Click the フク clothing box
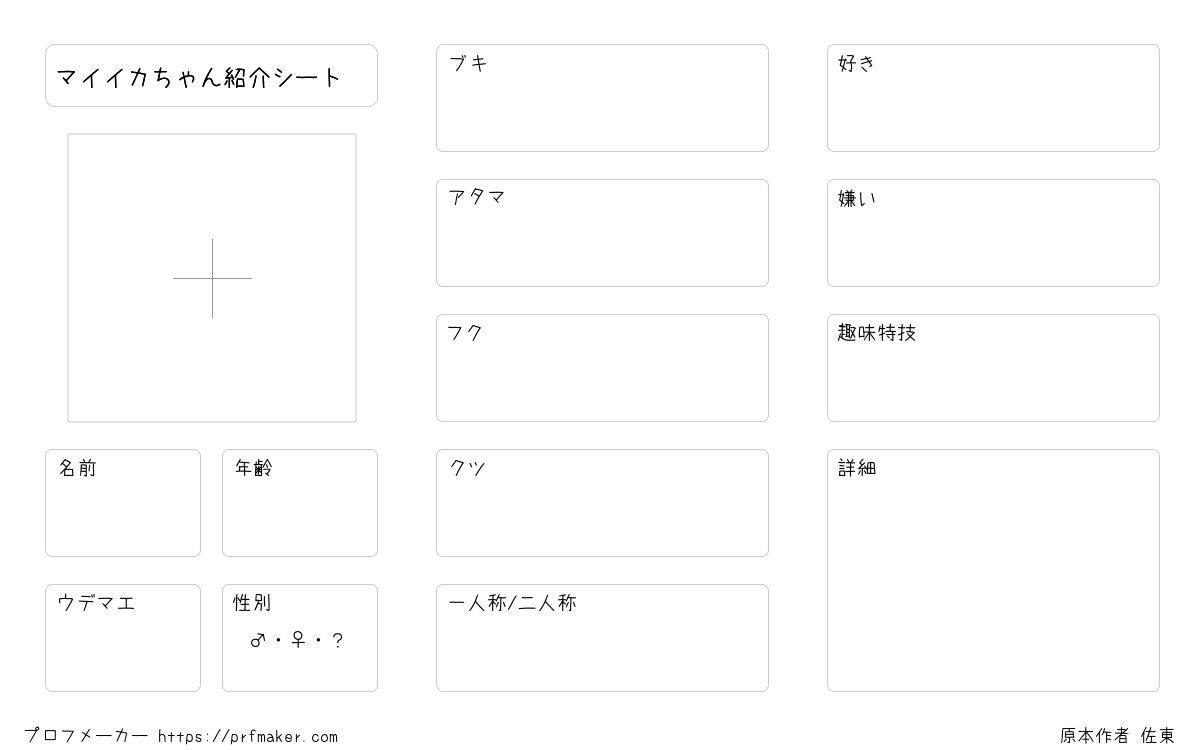This screenshot has width=1200, height=750. 602,368
